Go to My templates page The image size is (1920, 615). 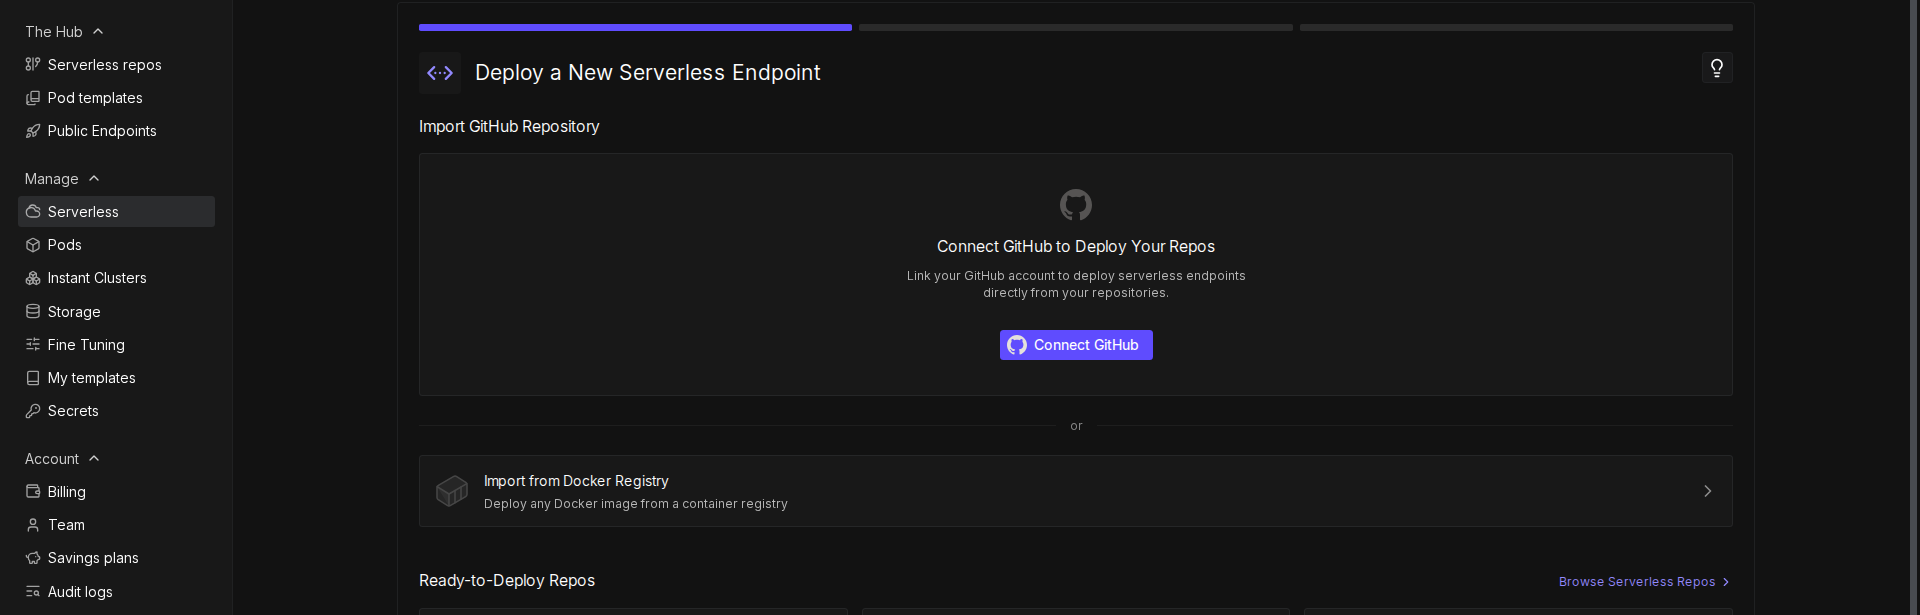(x=91, y=378)
